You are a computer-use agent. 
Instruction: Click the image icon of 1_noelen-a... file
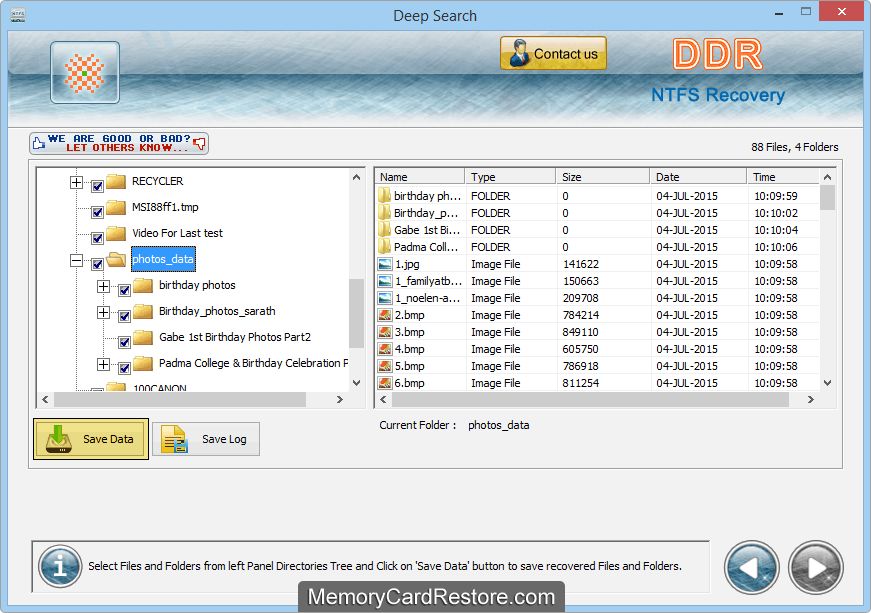click(384, 298)
